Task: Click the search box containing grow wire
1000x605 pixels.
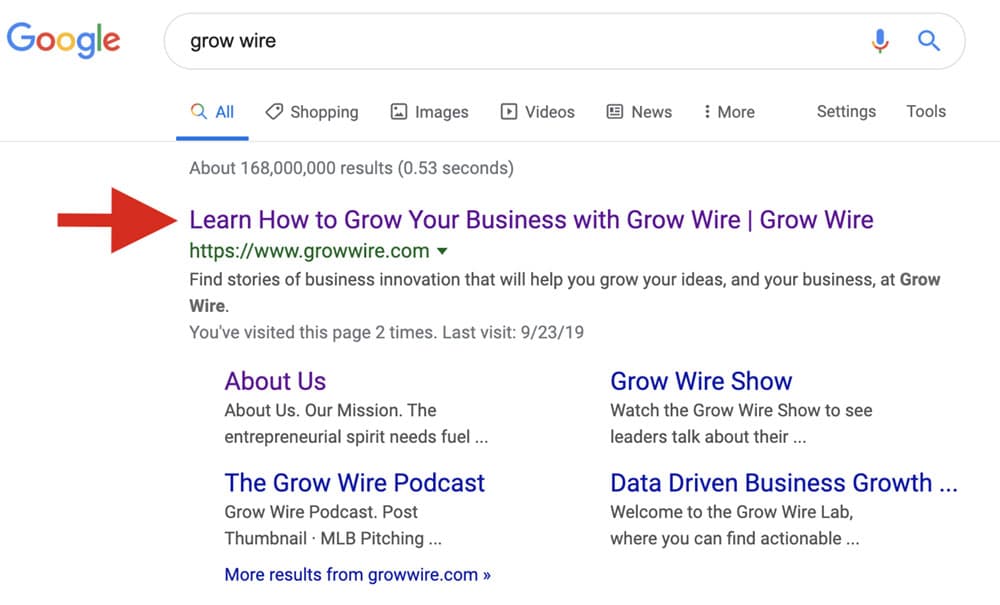Action: (x=564, y=41)
